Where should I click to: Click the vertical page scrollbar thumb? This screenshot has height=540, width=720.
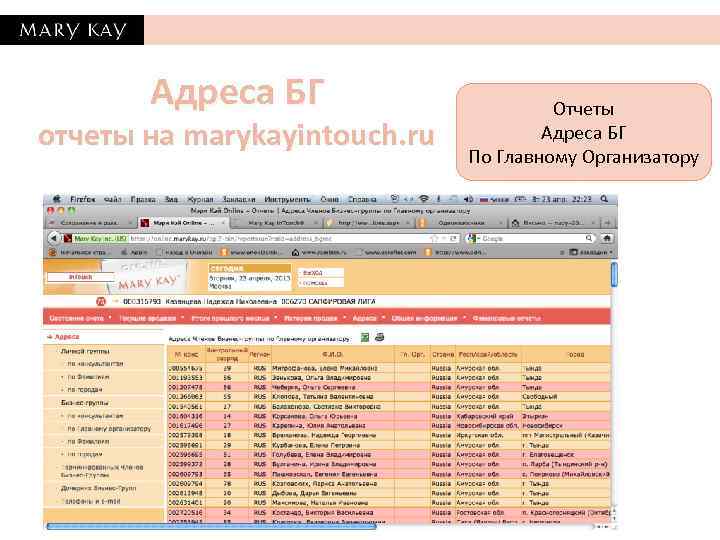[614, 275]
